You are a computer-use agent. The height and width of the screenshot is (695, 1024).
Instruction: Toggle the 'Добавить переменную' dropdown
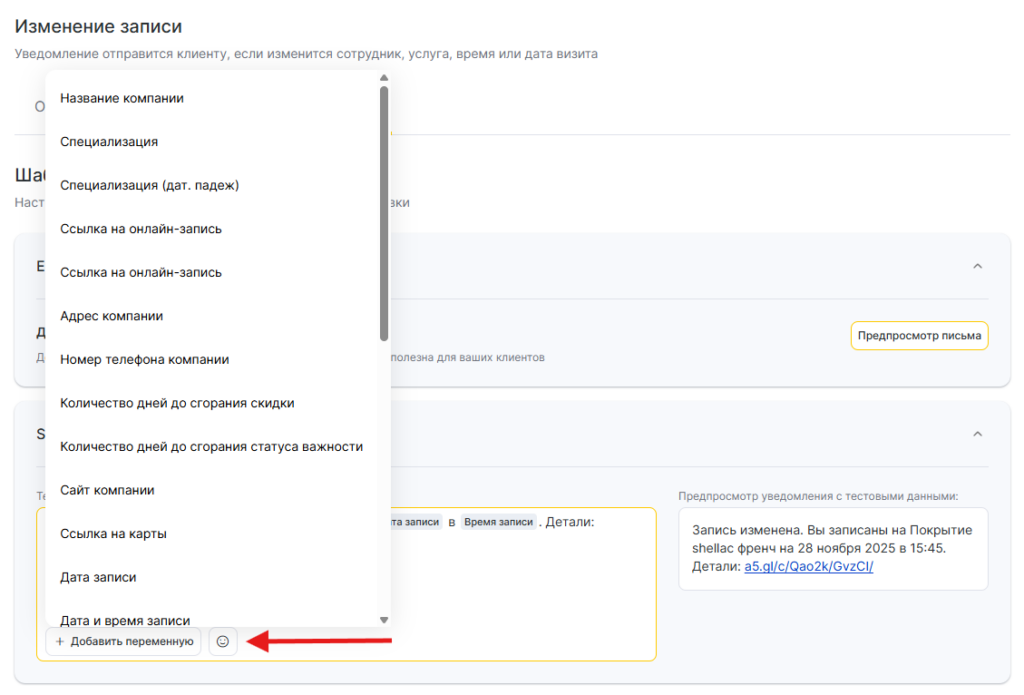pyautogui.click(x=124, y=641)
